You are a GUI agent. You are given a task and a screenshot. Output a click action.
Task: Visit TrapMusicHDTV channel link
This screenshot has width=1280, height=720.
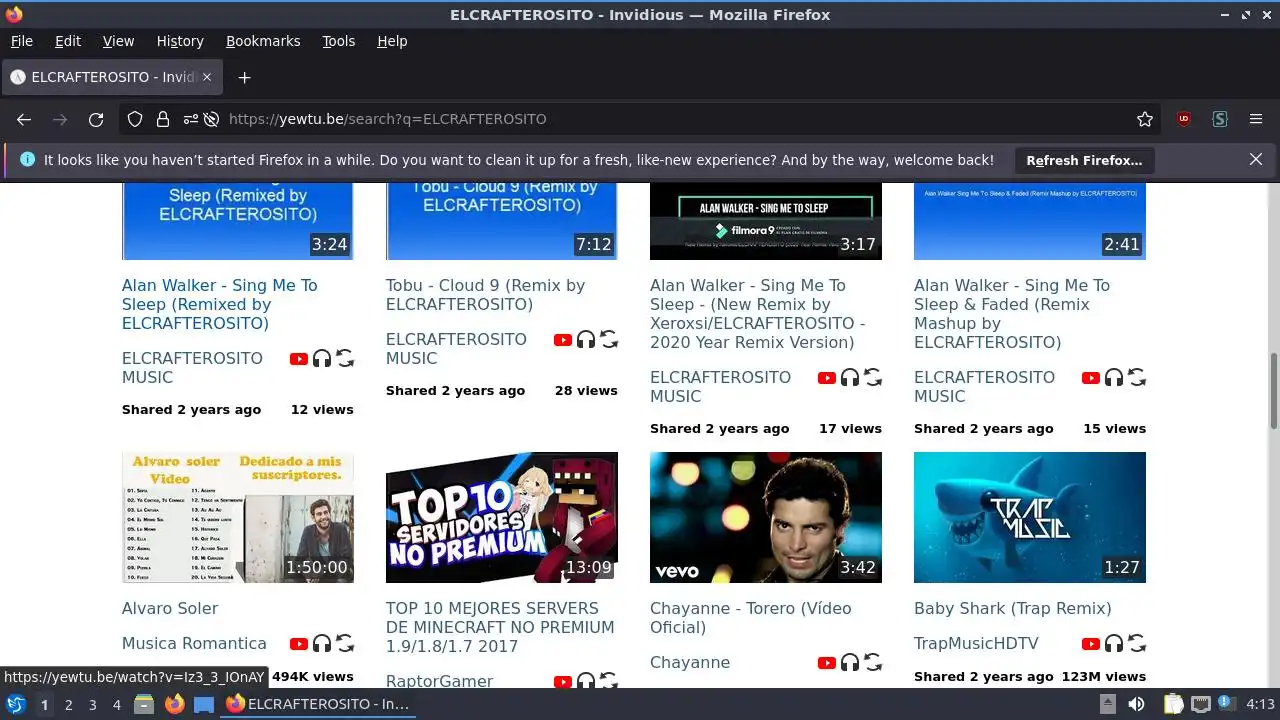point(976,643)
